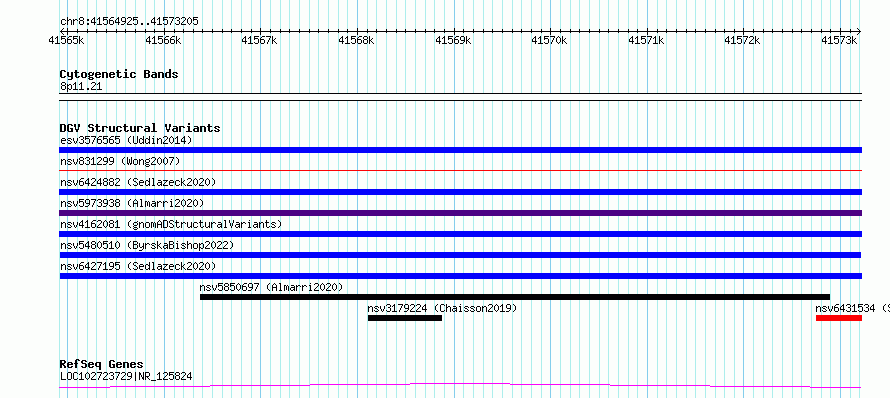This screenshot has width=890, height=398.
Task: Select the blue bar under esv3576565
Action: [460, 150]
